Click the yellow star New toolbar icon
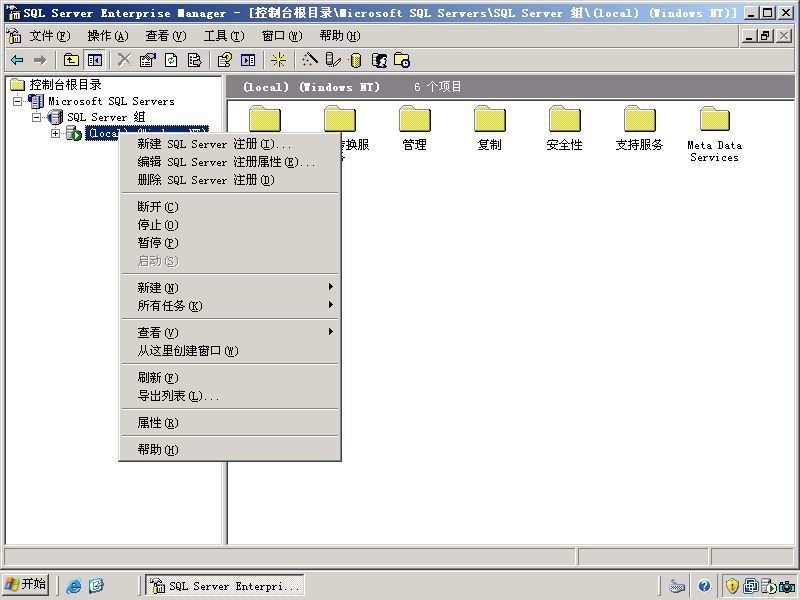This screenshot has height=600, width=800. [278, 60]
